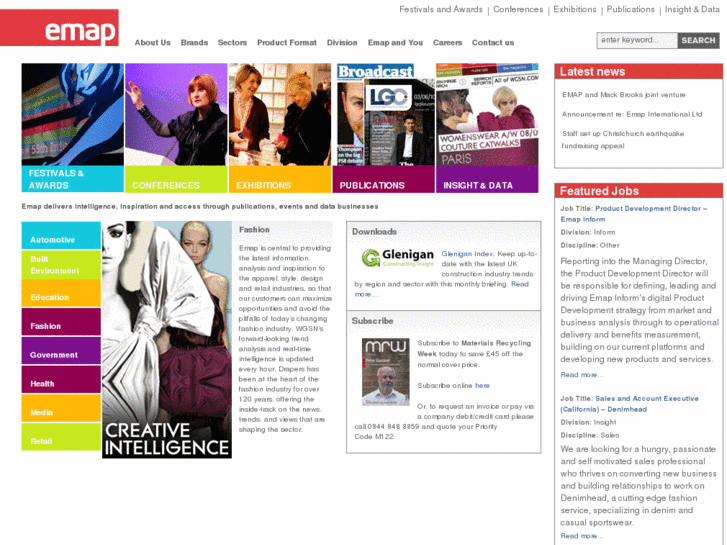Focus the enter keyword search field

pyautogui.click(x=637, y=40)
